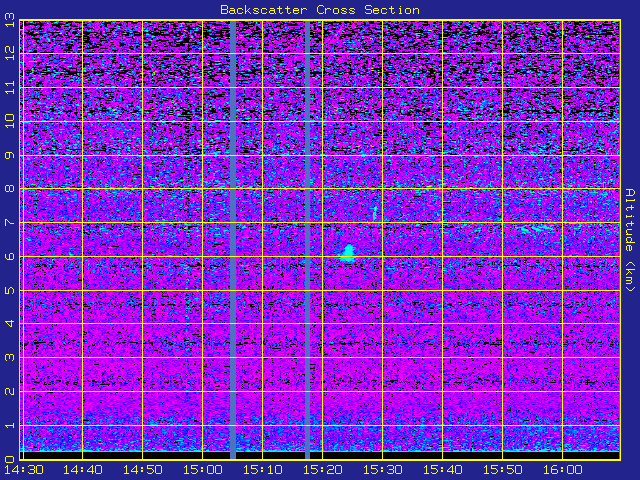Click the 14:40 time axis label
This screenshot has height=480, width=640.
pyautogui.click(x=82, y=470)
